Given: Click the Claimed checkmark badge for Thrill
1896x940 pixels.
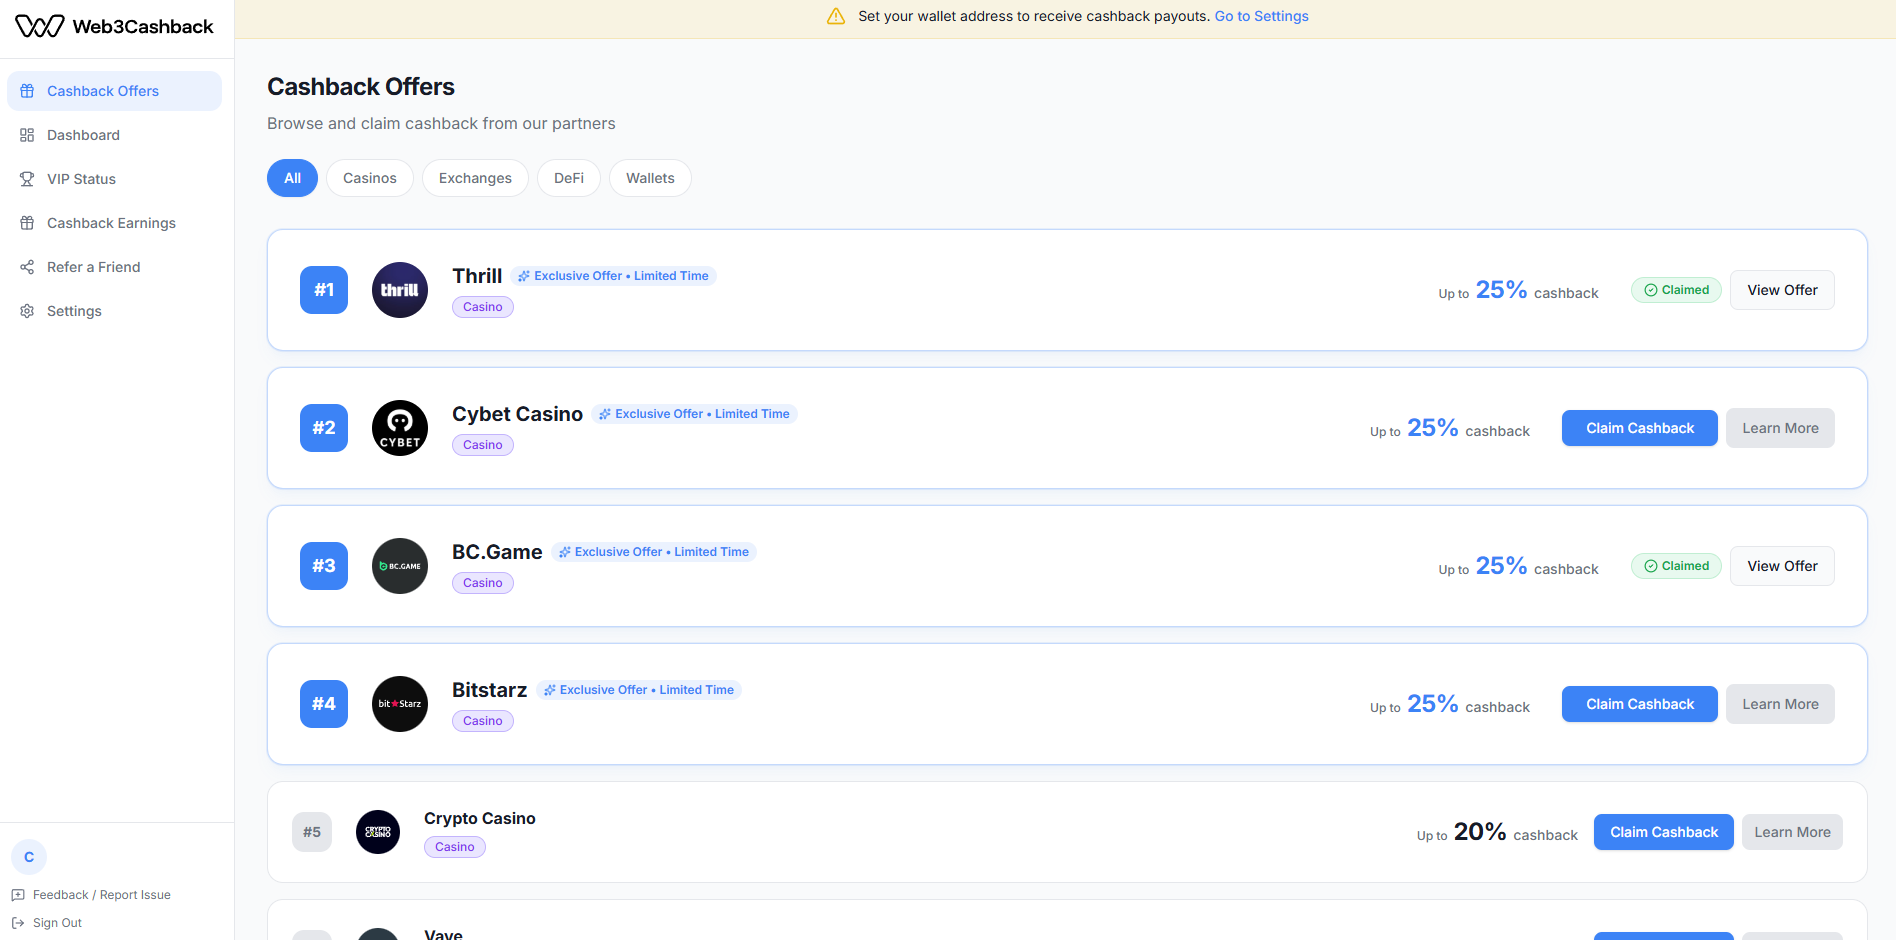Looking at the screenshot, I should pos(1676,290).
